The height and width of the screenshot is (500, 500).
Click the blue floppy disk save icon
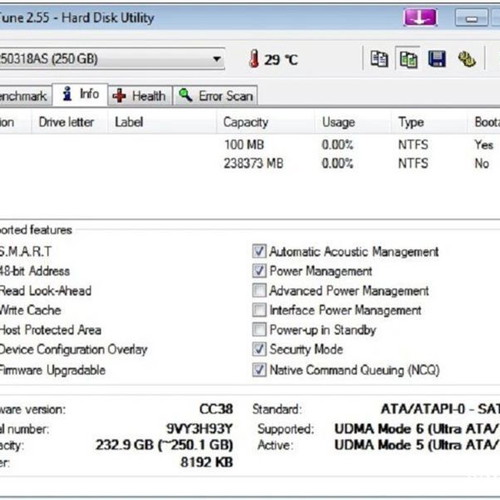pyautogui.click(x=437, y=59)
